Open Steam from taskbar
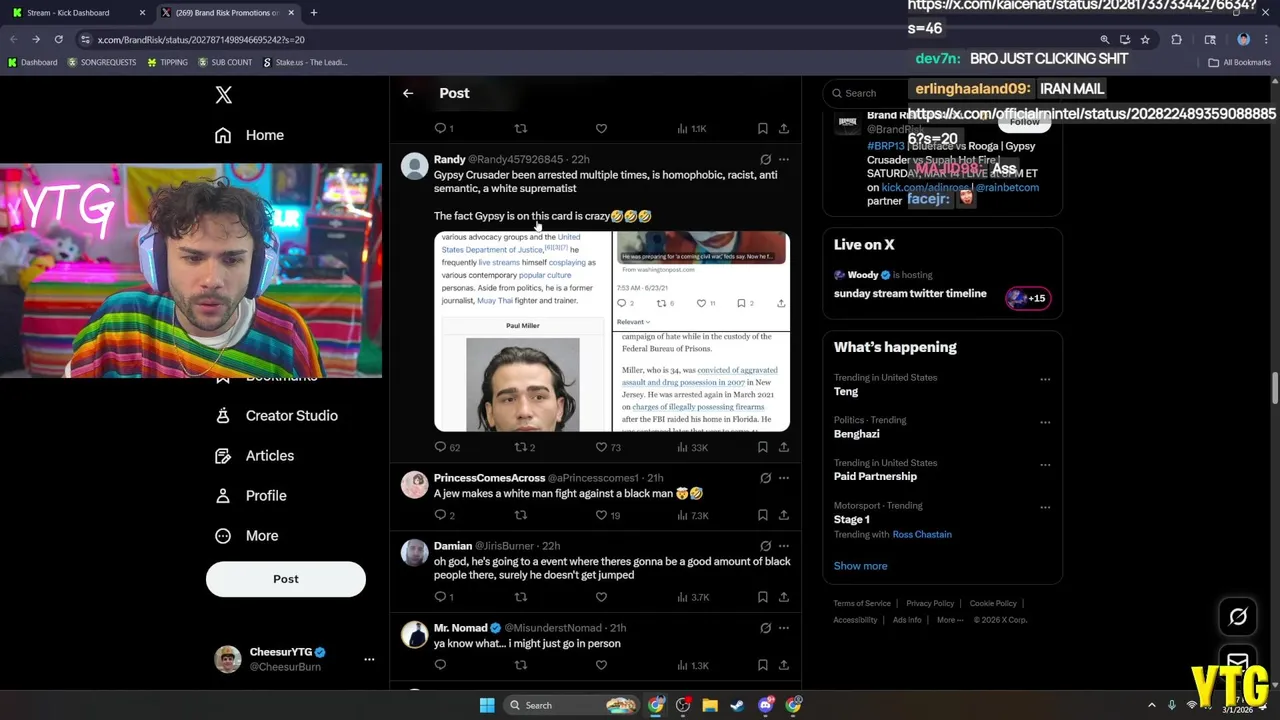This screenshot has width=1280, height=720. tap(737, 705)
